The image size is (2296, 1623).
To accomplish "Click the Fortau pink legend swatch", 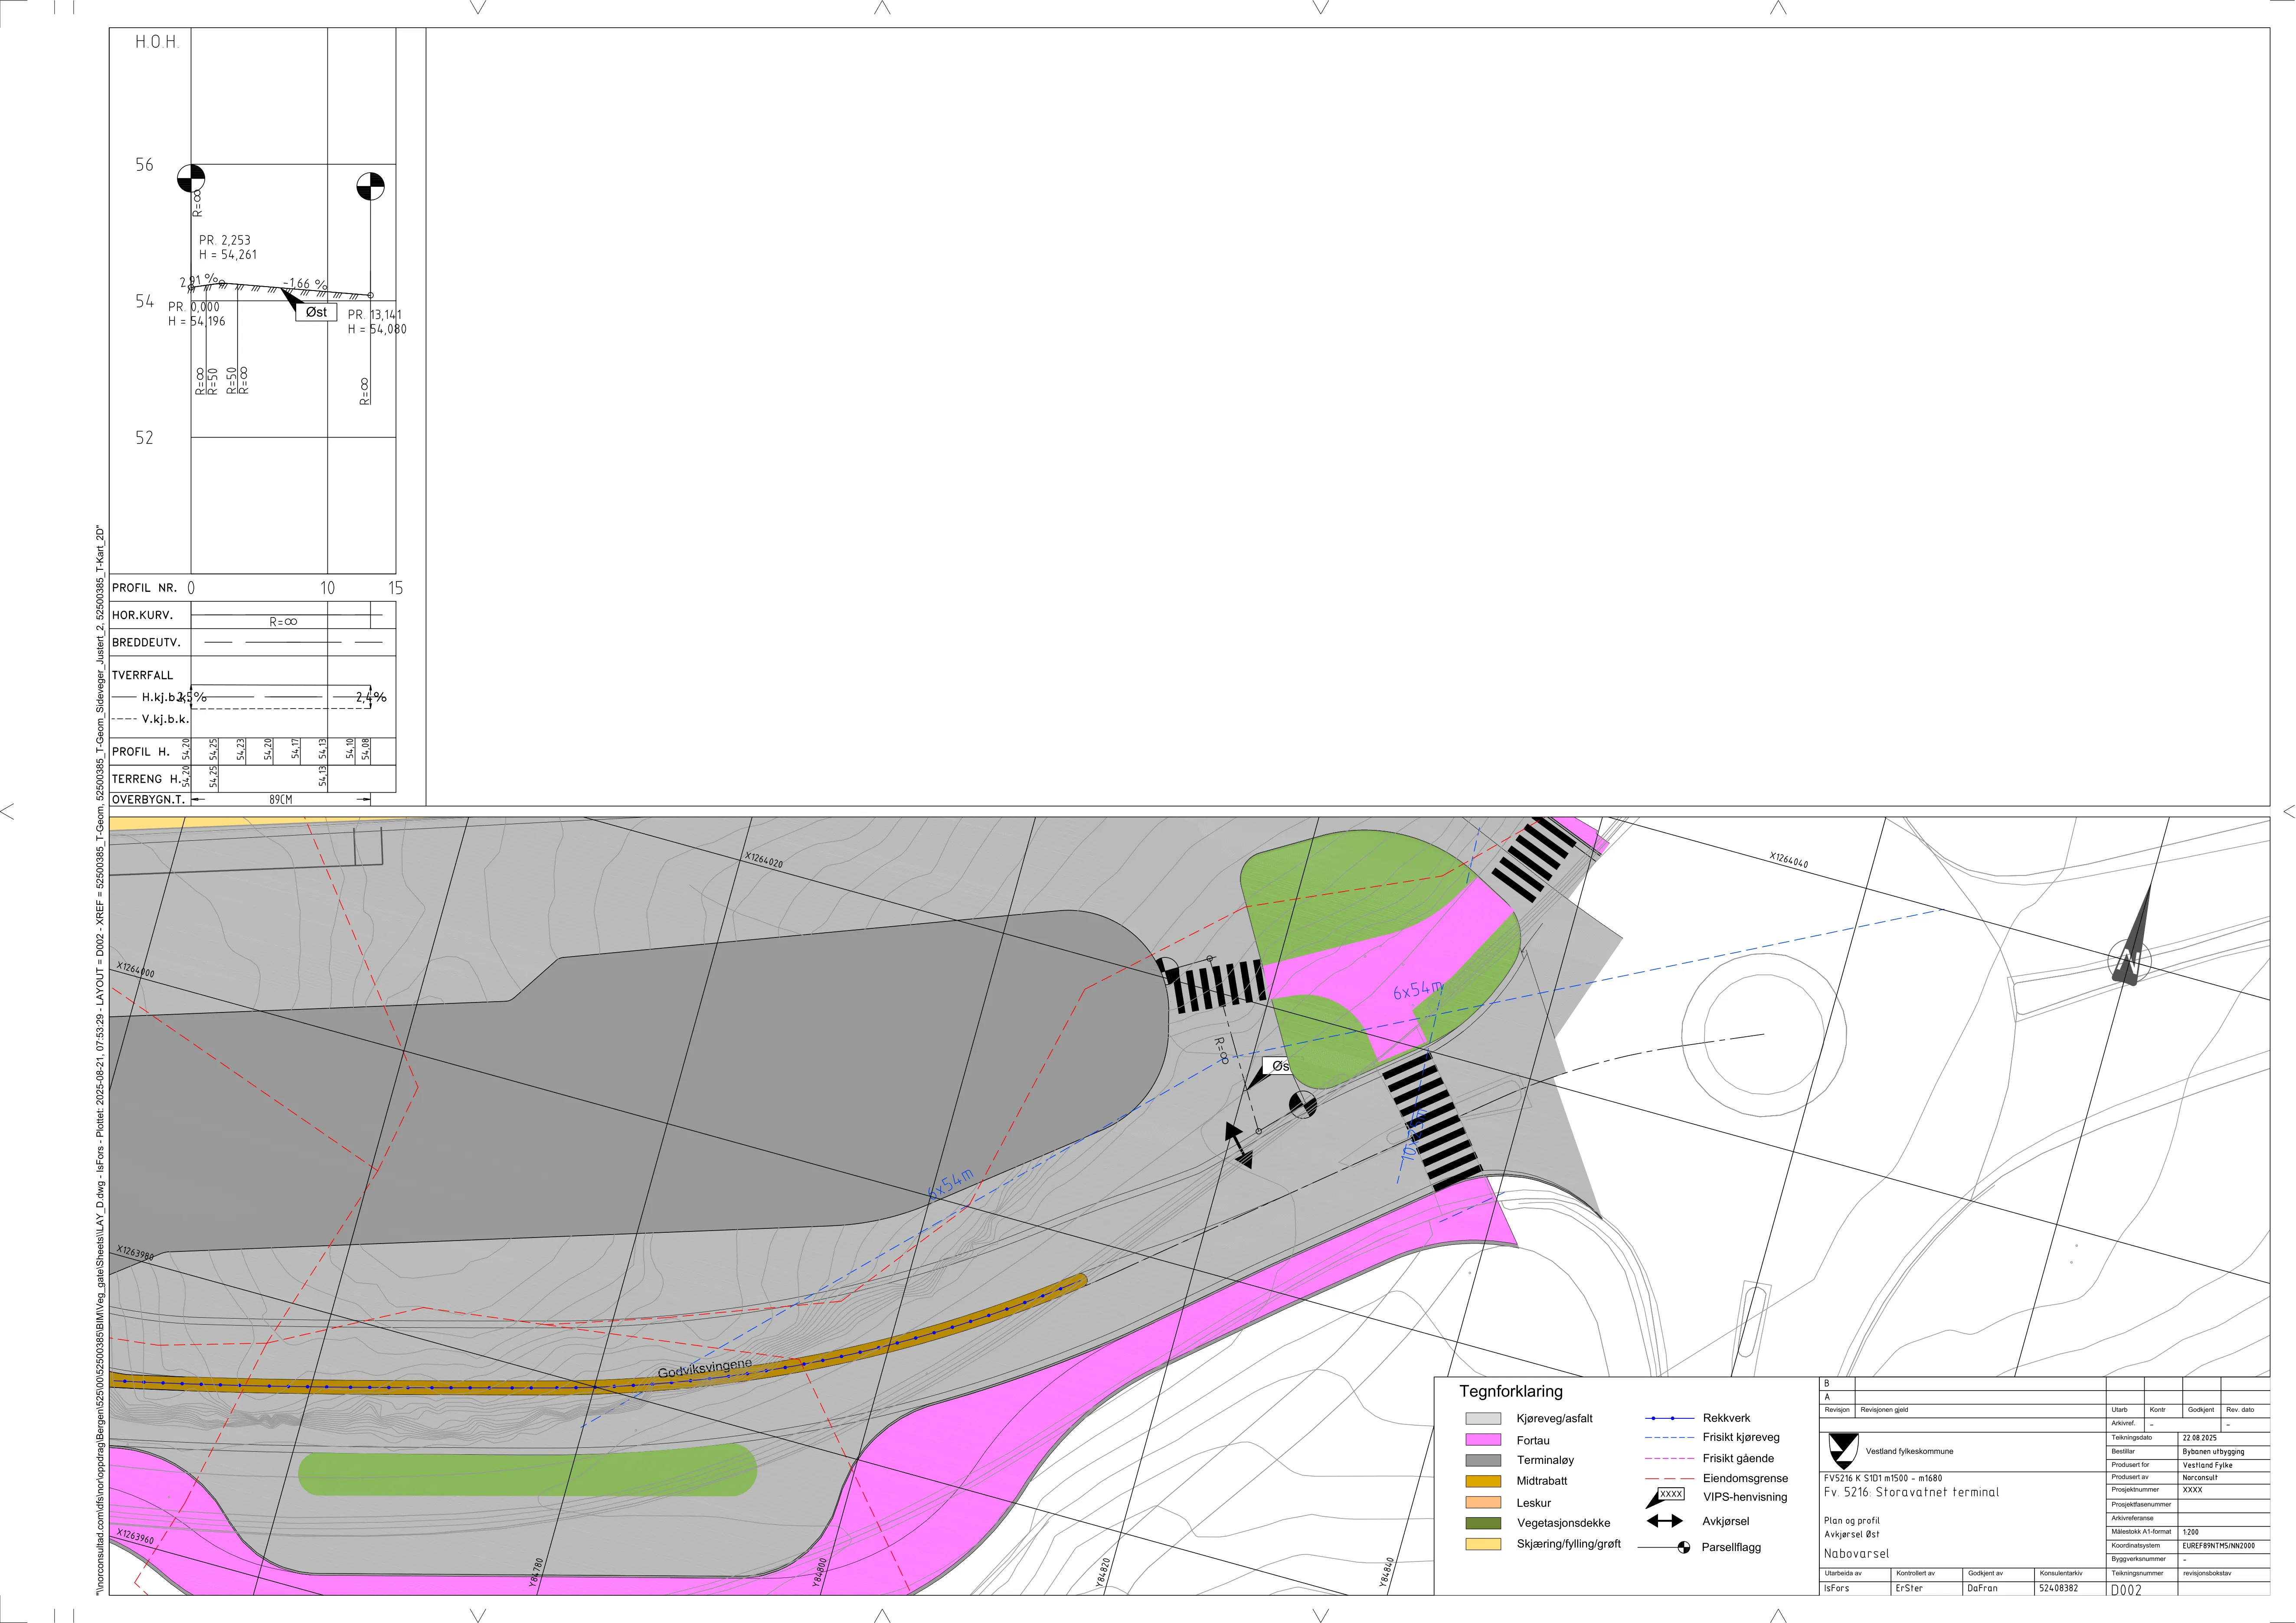I will pyautogui.click(x=1483, y=1440).
